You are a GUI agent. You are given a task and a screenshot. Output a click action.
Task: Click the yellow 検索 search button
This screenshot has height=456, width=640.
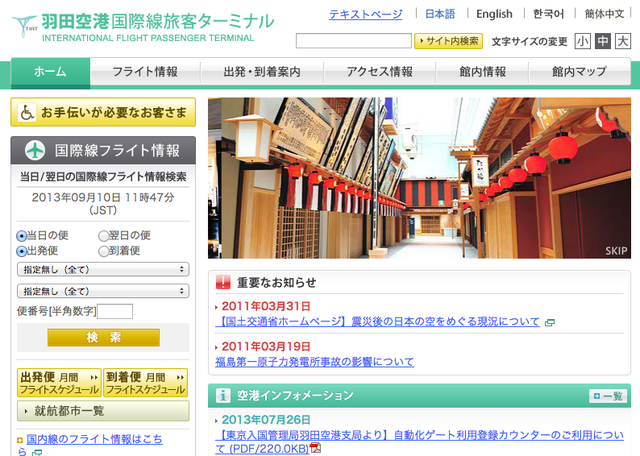click(x=103, y=338)
